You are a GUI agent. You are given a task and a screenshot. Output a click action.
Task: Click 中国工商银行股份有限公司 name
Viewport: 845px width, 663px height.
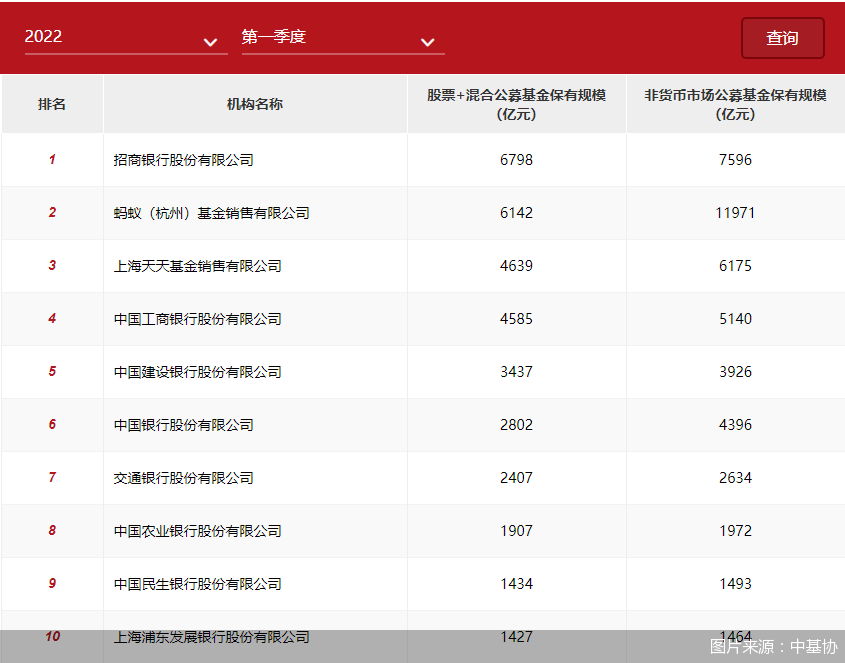(x=198, y=319)
